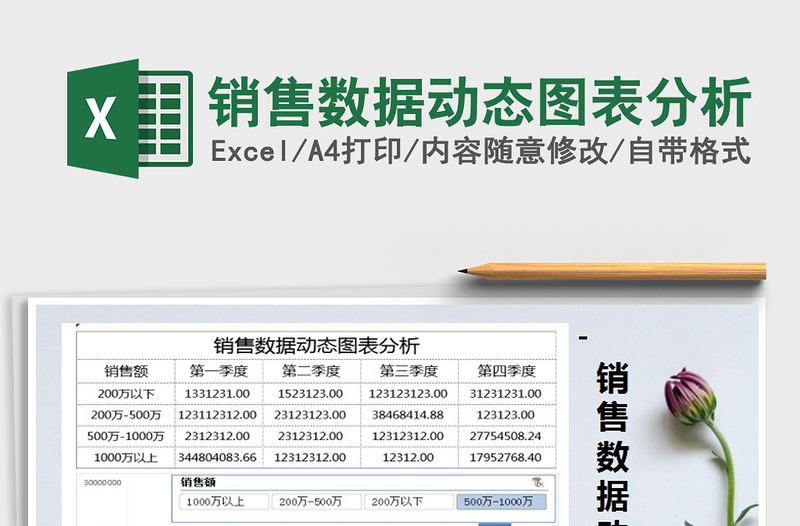Viewport: 800px width, 526px height.
Task: Click cell value 12312.00
Action: pyautogui.click(x=408, y=458)
